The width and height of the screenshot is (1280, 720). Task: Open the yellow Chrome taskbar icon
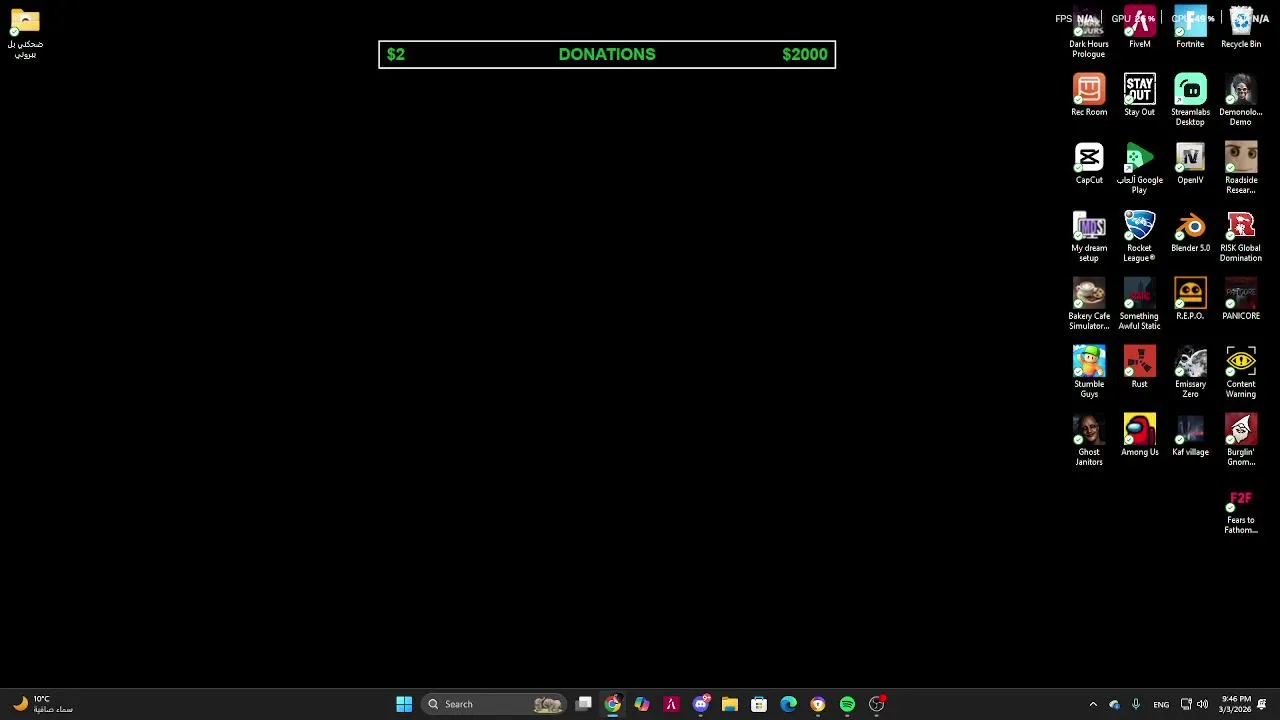(818, 704)
